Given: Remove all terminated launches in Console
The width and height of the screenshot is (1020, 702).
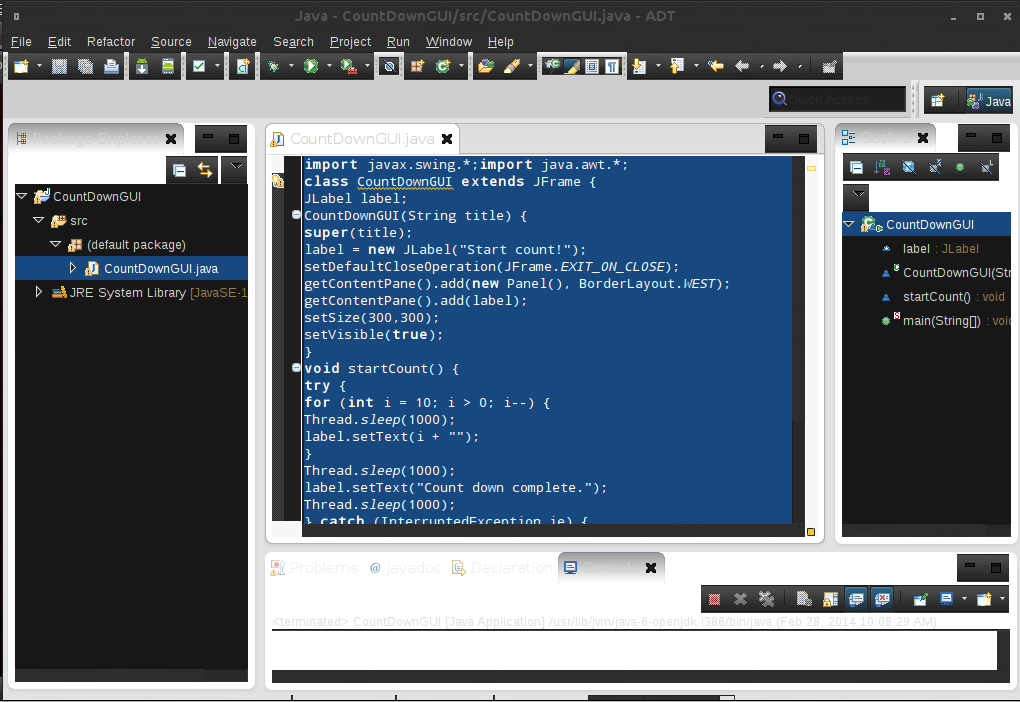Looking at the screenshot, I should [767, 598].
